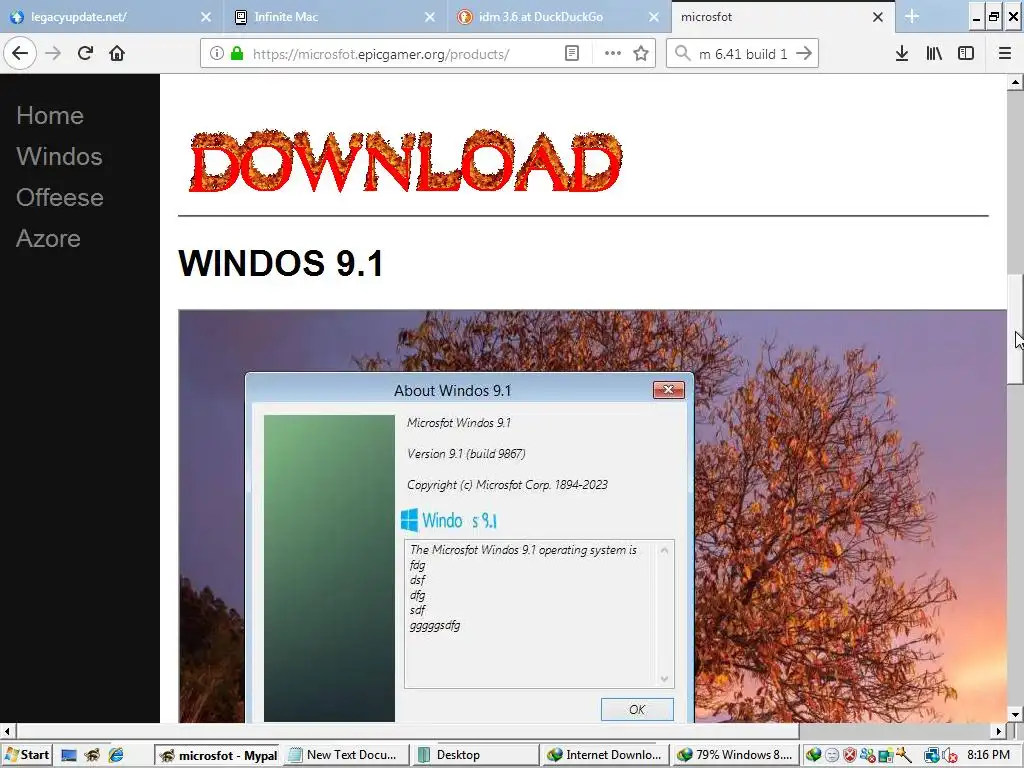
Task: Switch to idm 3.6 at DuckDuckGo tab
Action: click(560, 17)
